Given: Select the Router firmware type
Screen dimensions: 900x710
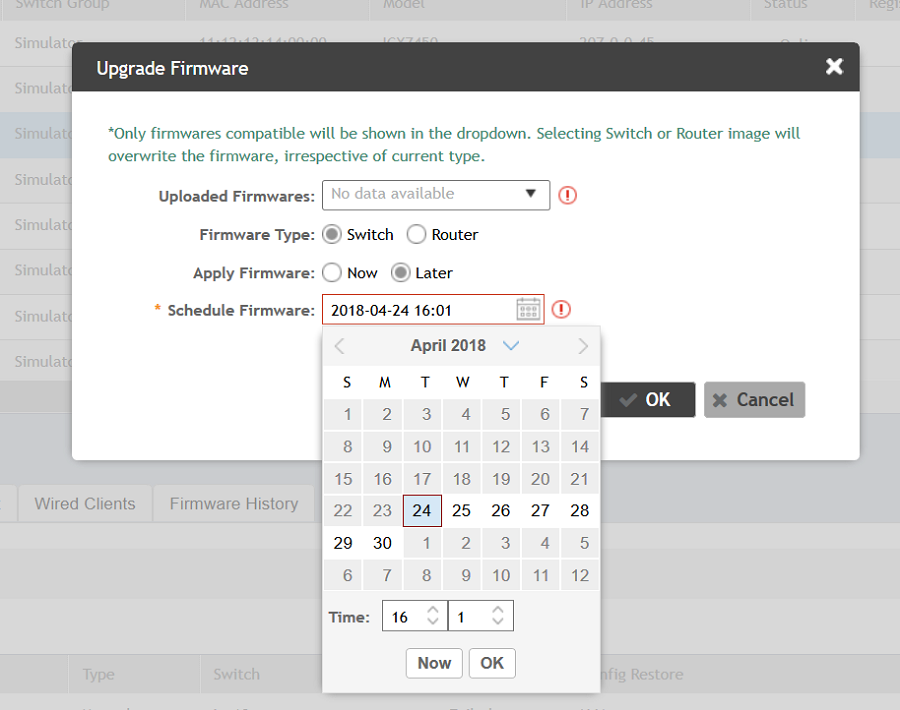Looking at the screenshot, I should tap(417, 235).
